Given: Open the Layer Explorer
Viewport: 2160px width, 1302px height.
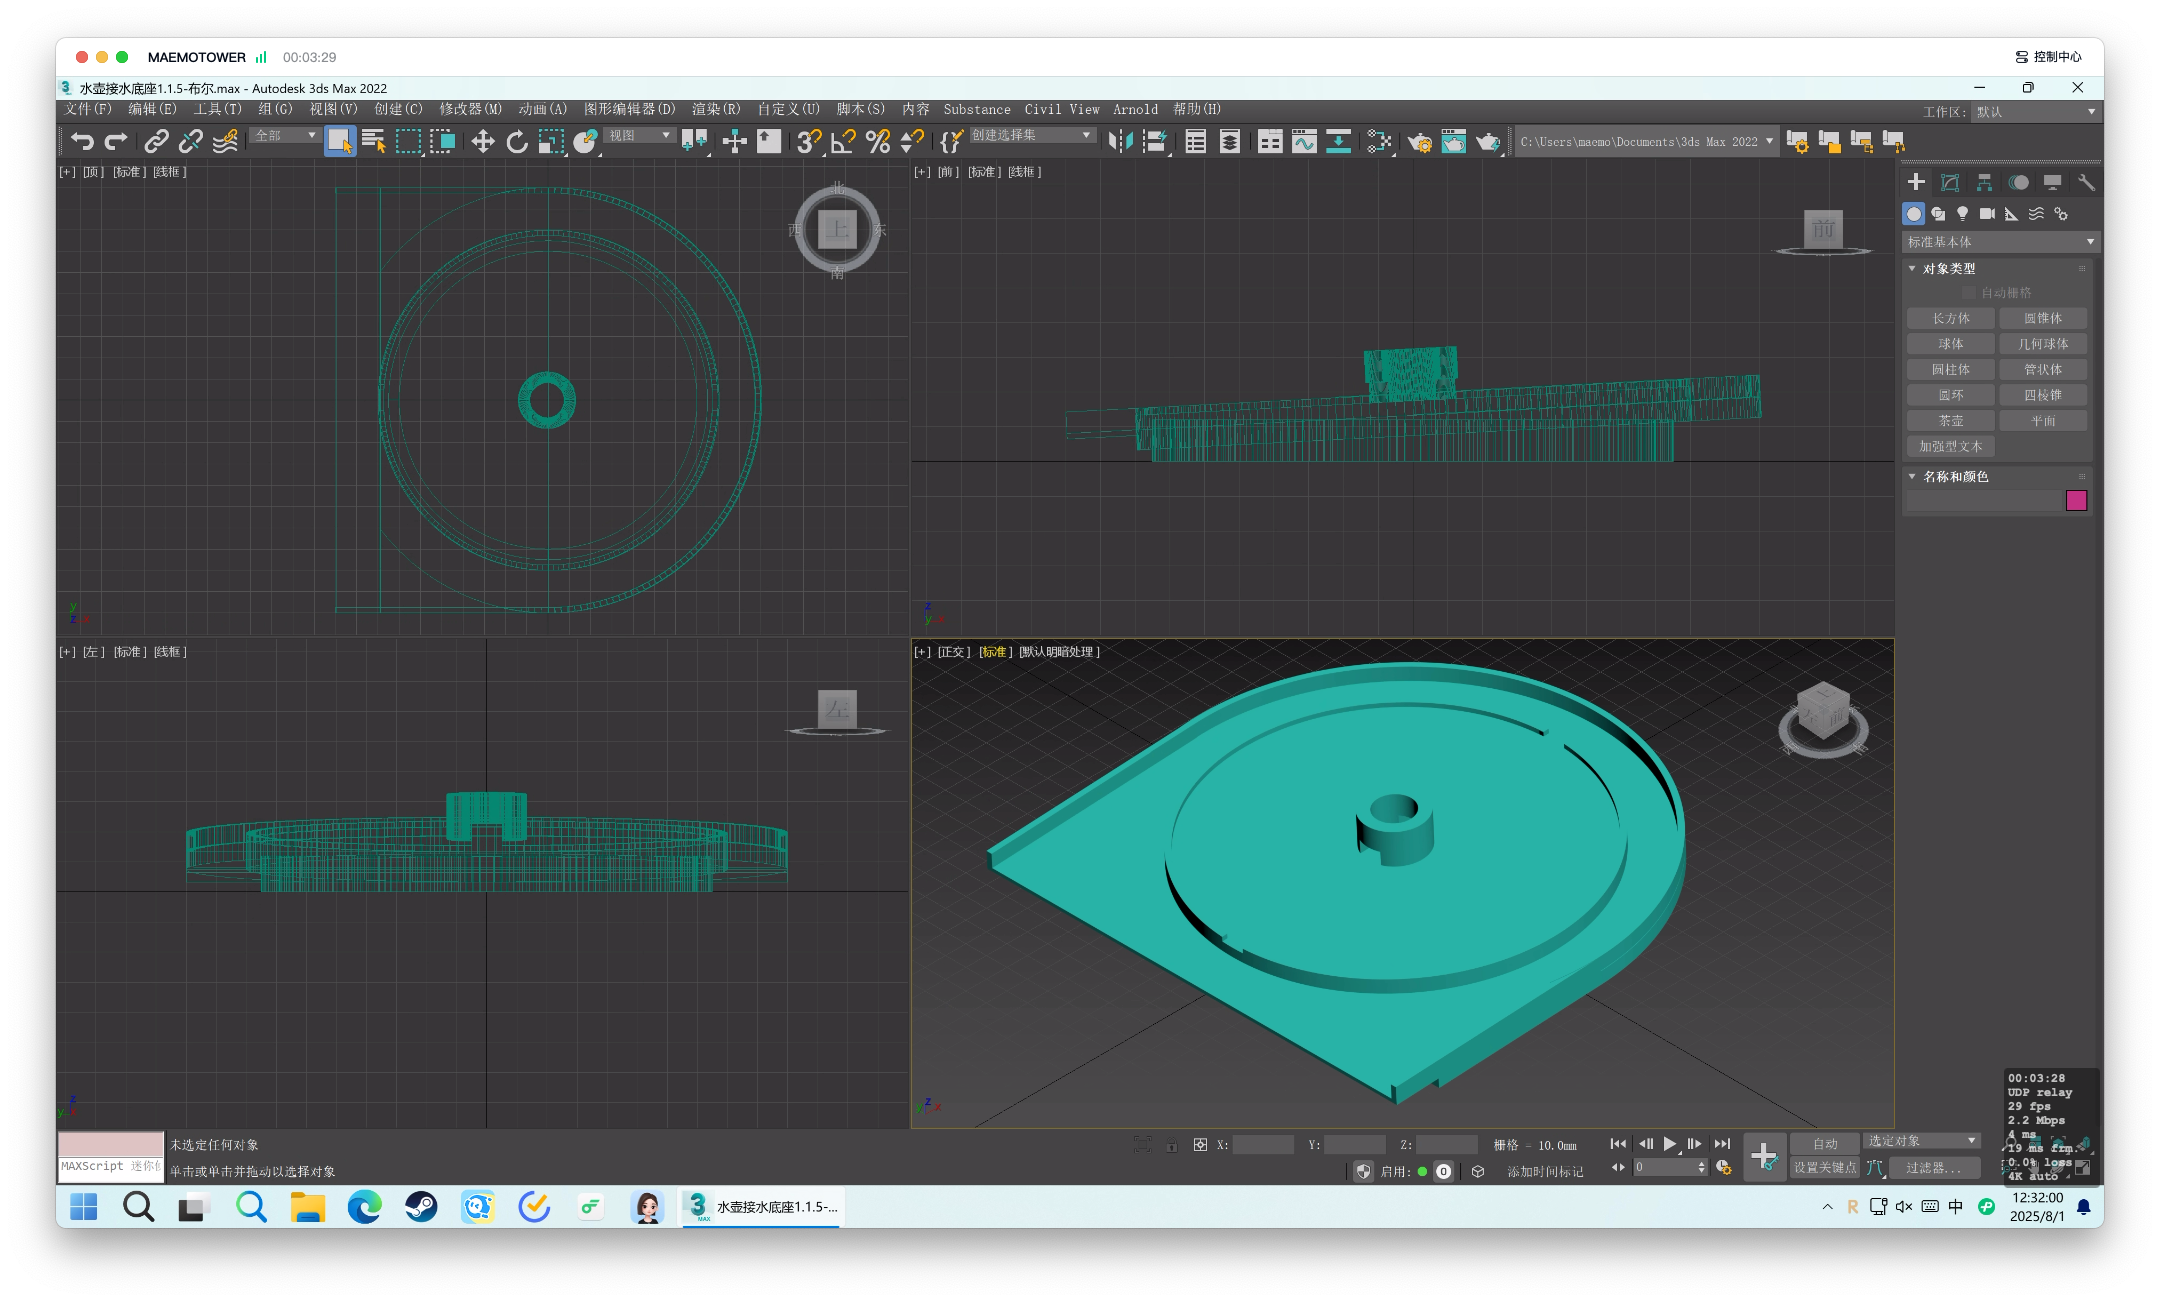Looking at the screenshot, I should coord(1230,141).
